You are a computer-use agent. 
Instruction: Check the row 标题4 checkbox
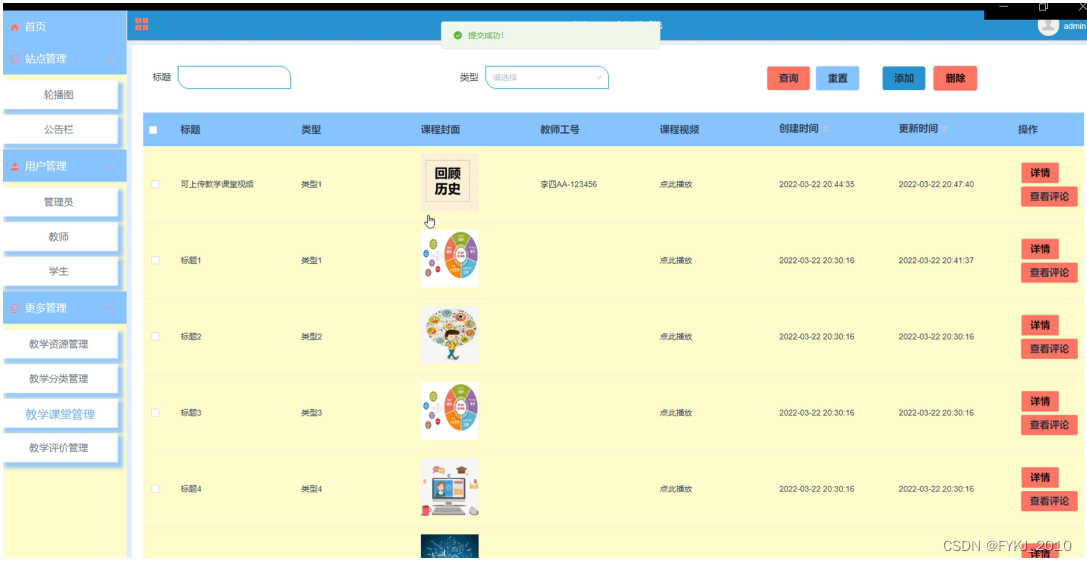pos(155,489)
